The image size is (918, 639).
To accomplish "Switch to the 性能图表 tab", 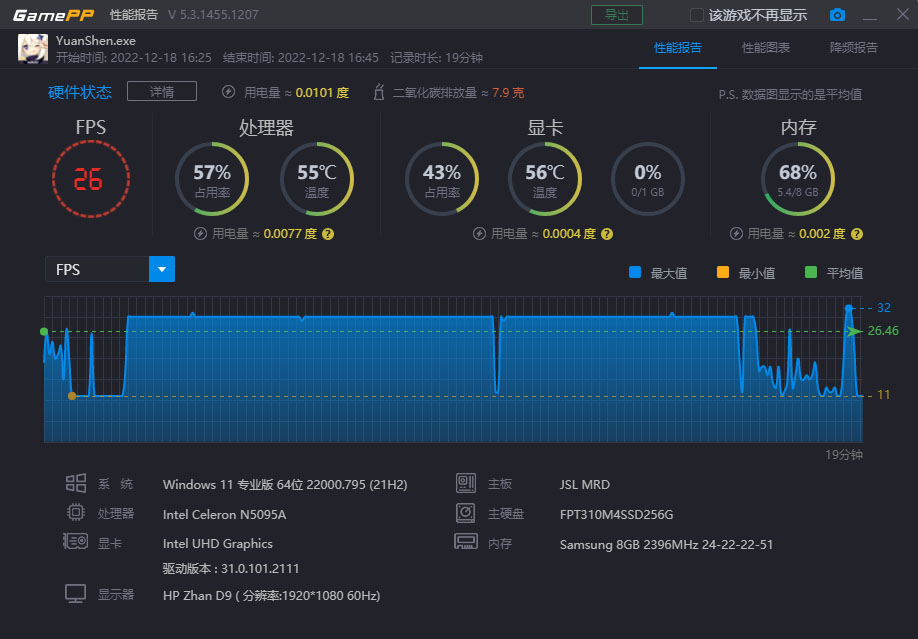I will click(765, 48).
